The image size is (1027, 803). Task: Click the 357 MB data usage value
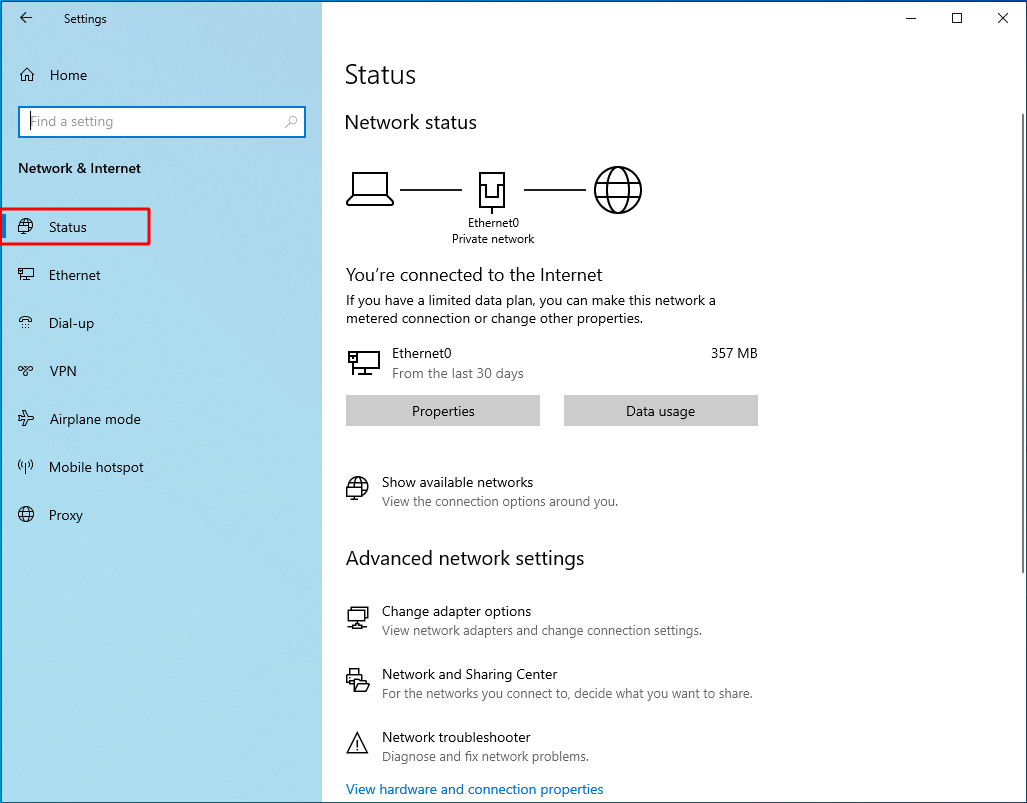click(x=734, y=353)
